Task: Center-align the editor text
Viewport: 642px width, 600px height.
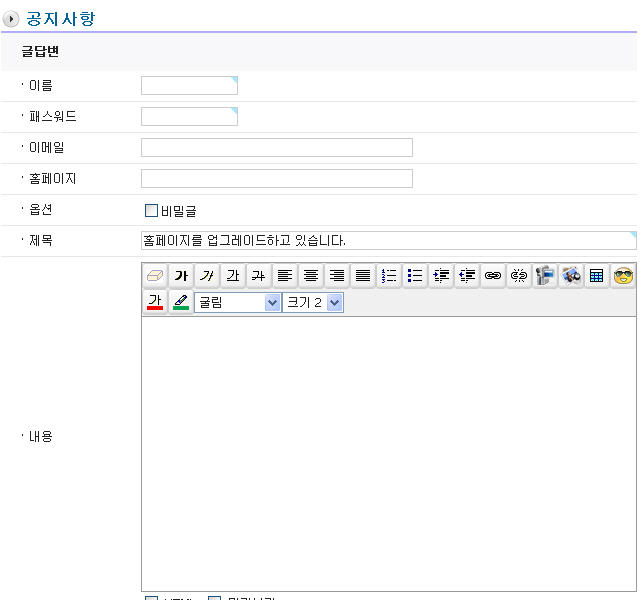Action: click(x=311, y=276)
